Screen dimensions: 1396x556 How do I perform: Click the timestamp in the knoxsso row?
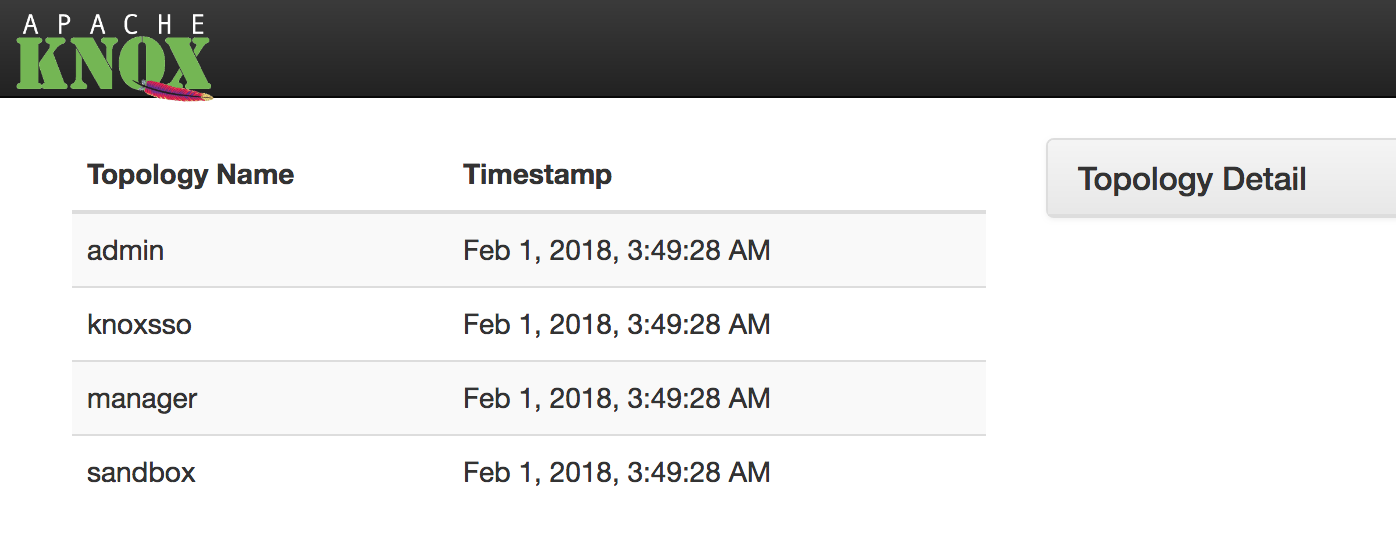(616, 324)
